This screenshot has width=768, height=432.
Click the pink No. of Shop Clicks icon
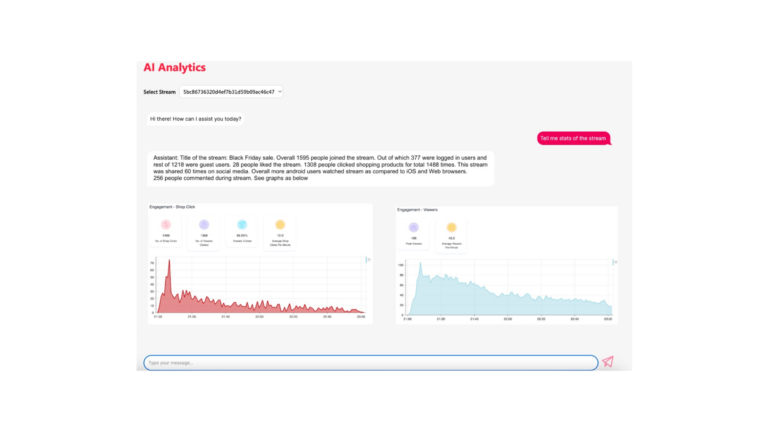tap(167, 225)
